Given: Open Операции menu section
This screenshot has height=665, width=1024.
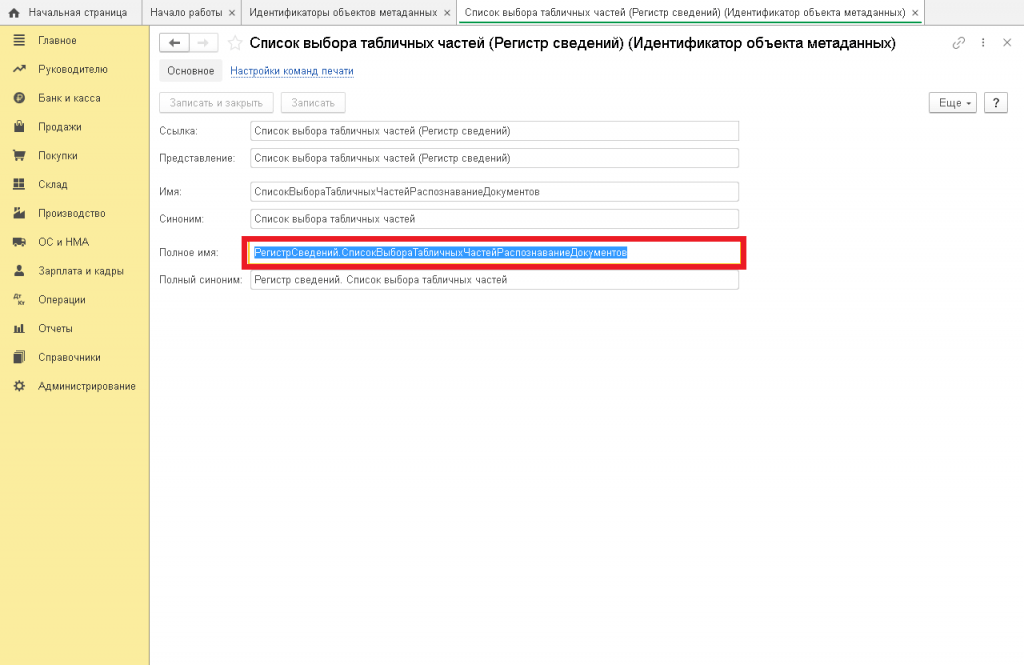Looking at the screenshot, I should [x=61, y=299].
